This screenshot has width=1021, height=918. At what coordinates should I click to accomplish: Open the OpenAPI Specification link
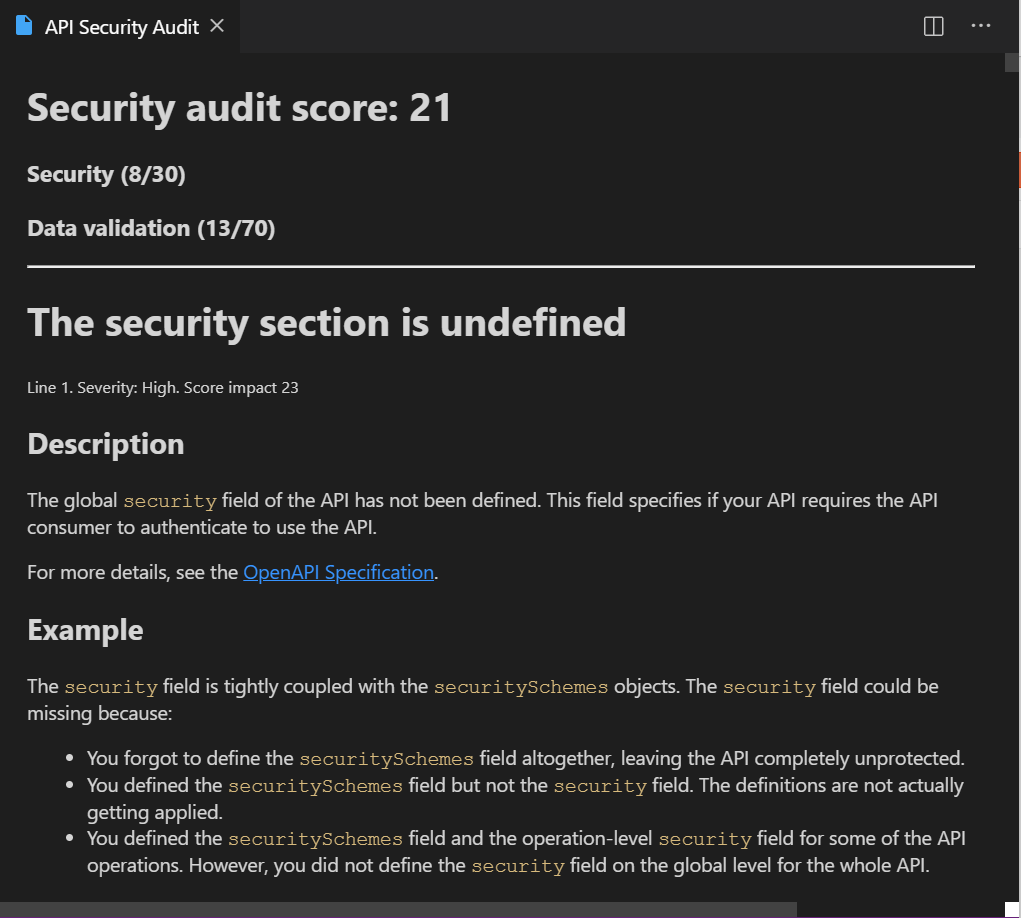click(338, 573)
